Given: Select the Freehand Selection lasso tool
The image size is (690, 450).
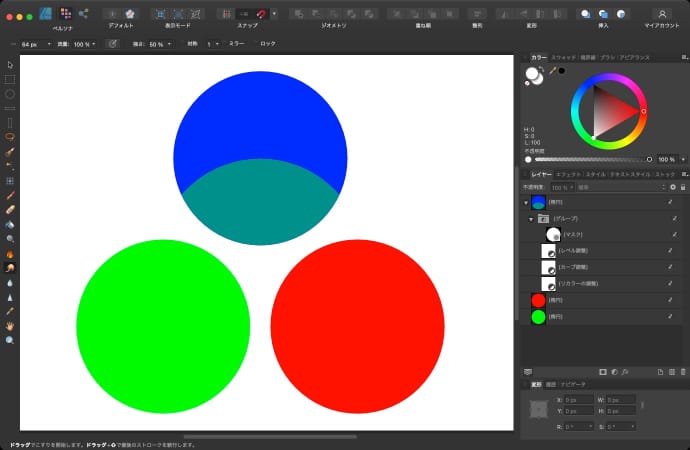Looking at the screenshot, I should click(x=10, y=136).
